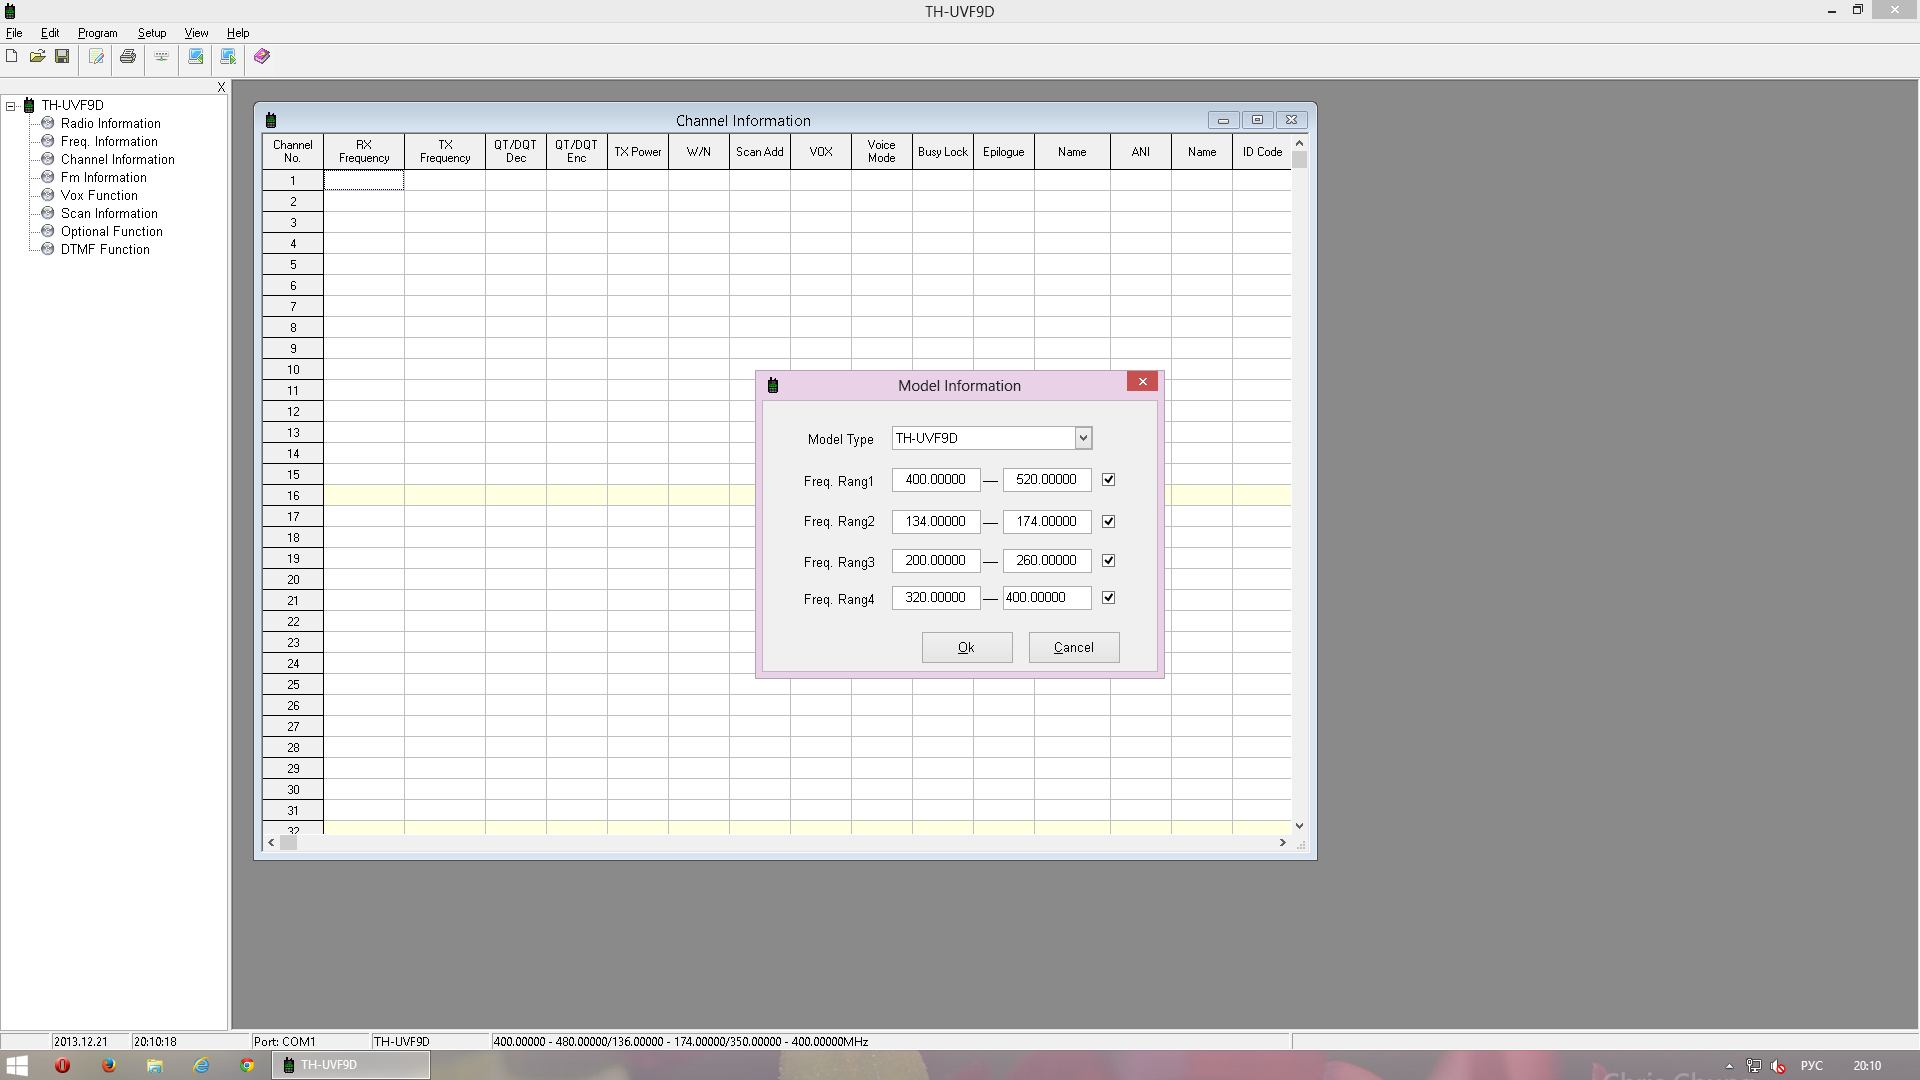Screen dimensions: 1920x1080
Task: Open the File menu
Action: (x=14, y=33)
